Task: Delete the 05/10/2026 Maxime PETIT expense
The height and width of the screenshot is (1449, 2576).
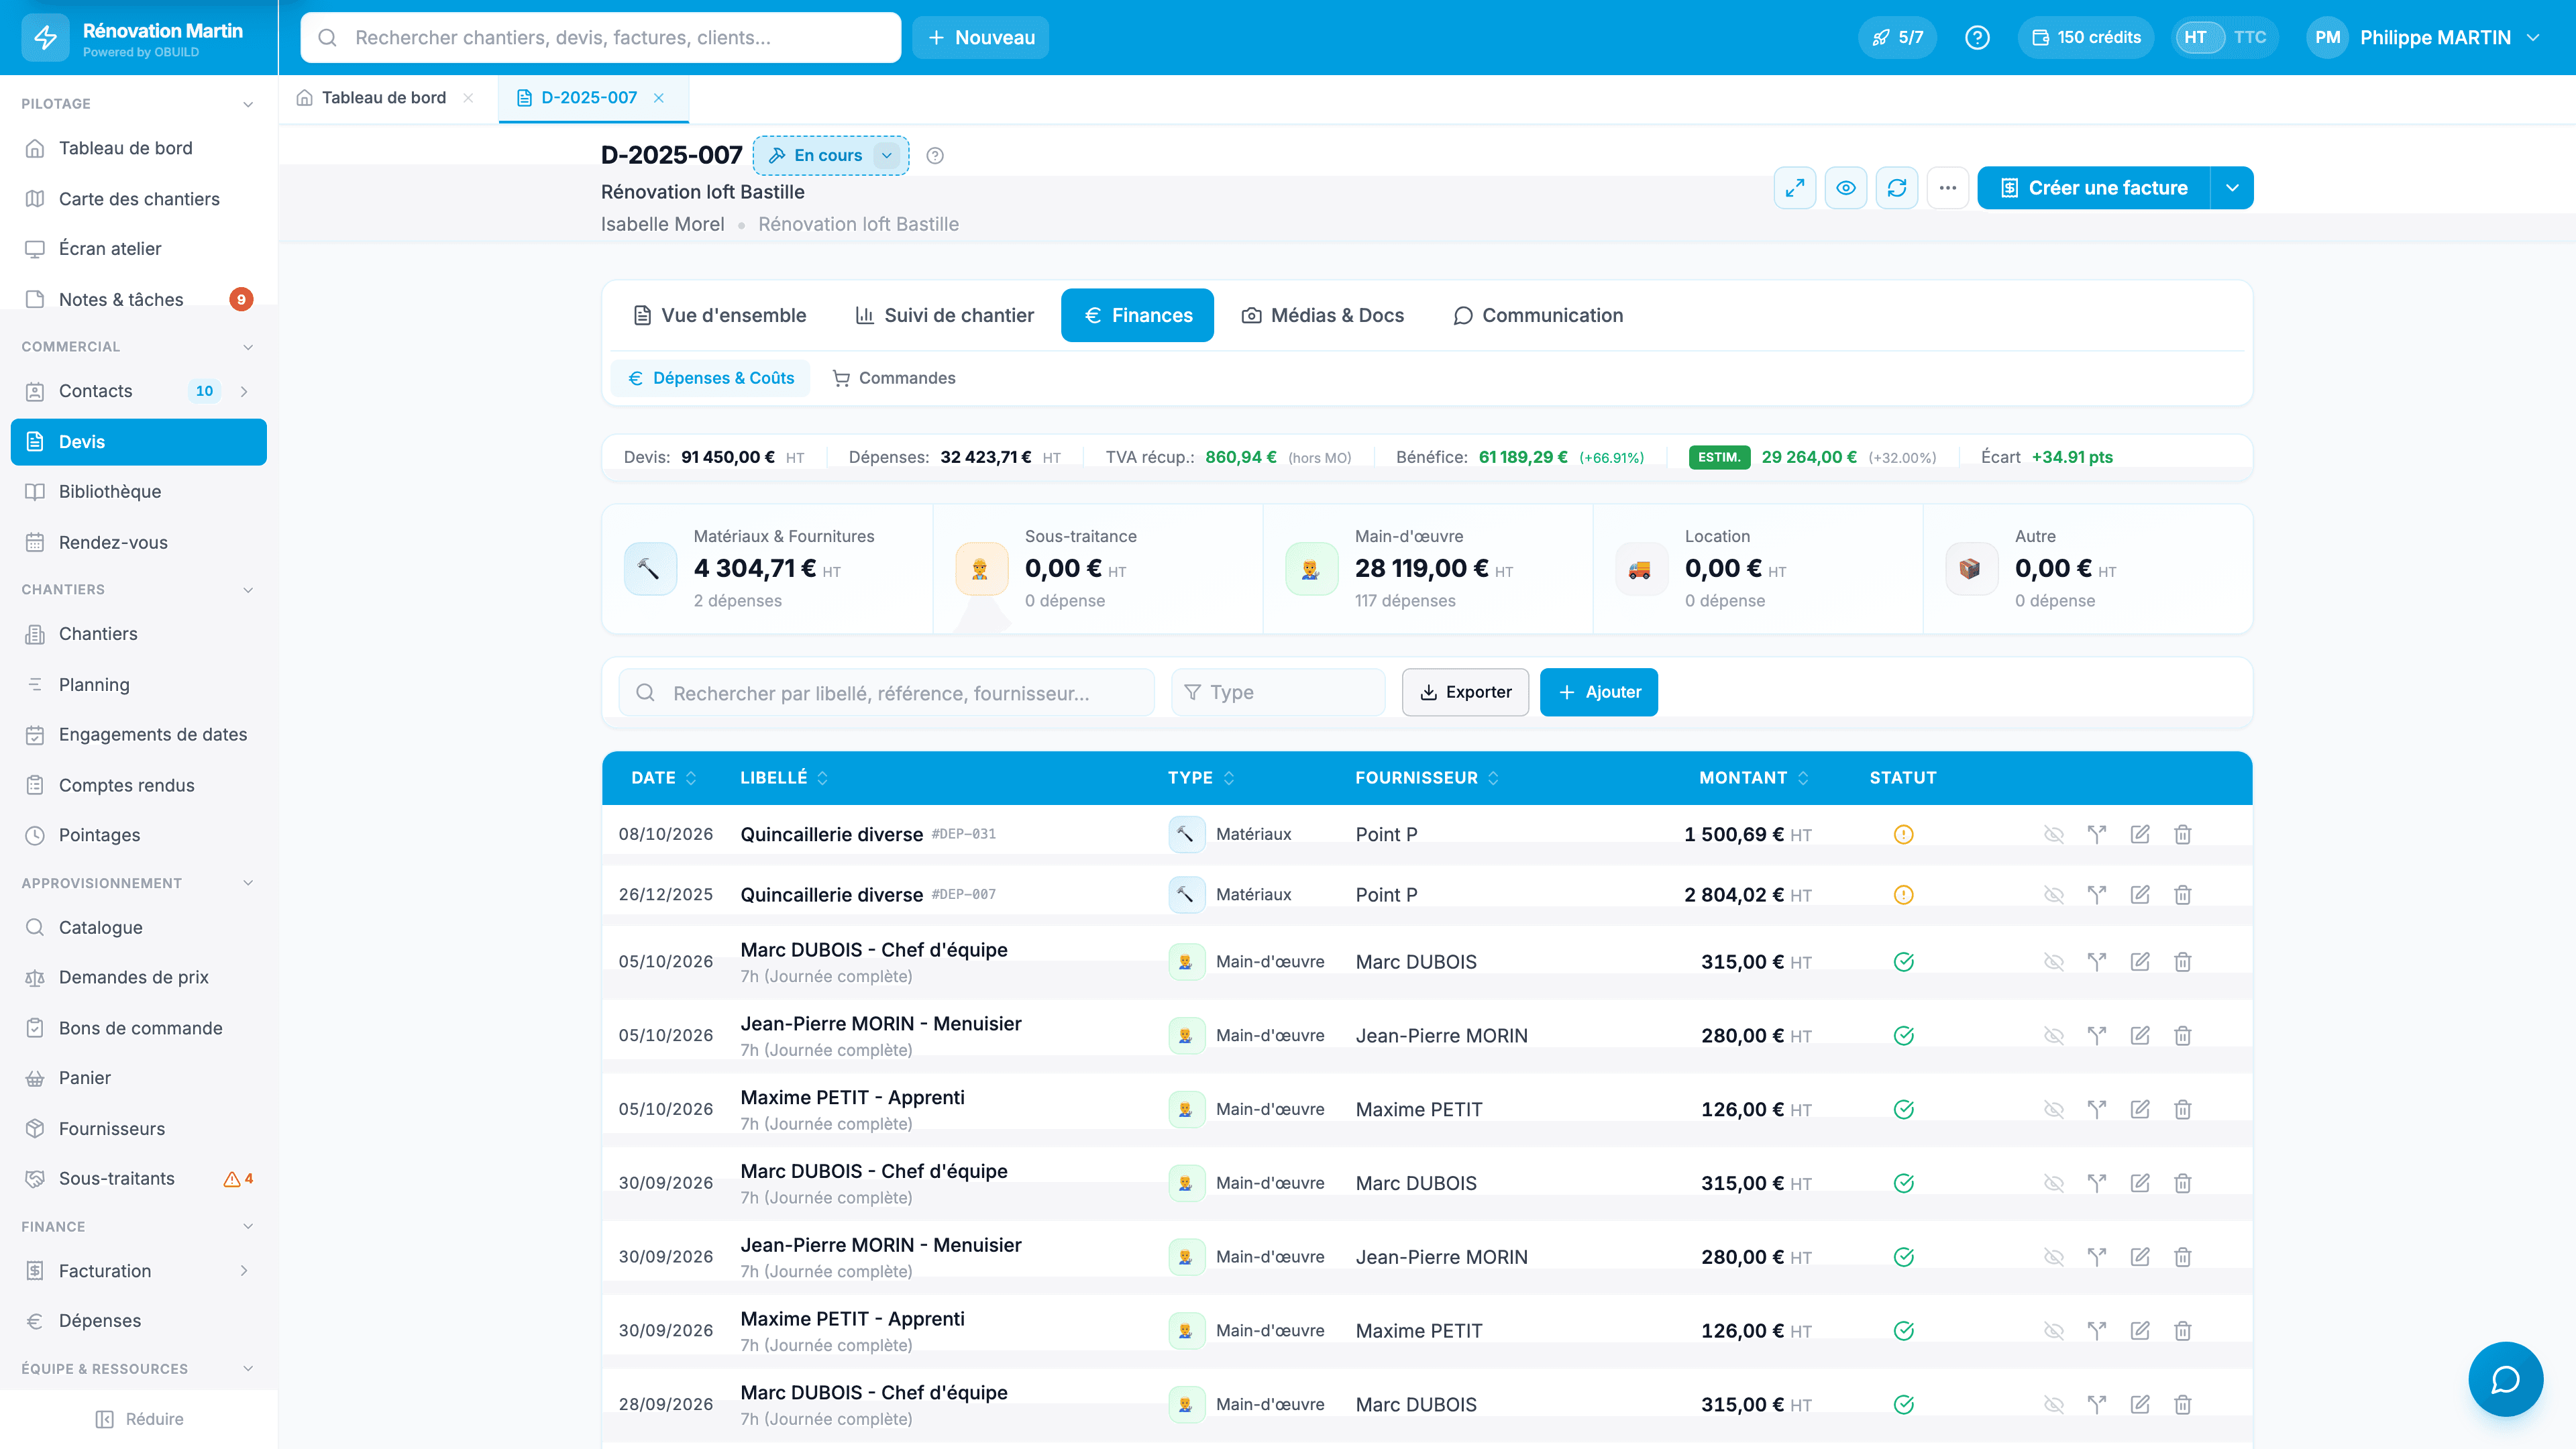Action: pyautogui.click(x=2183, y=1109)
